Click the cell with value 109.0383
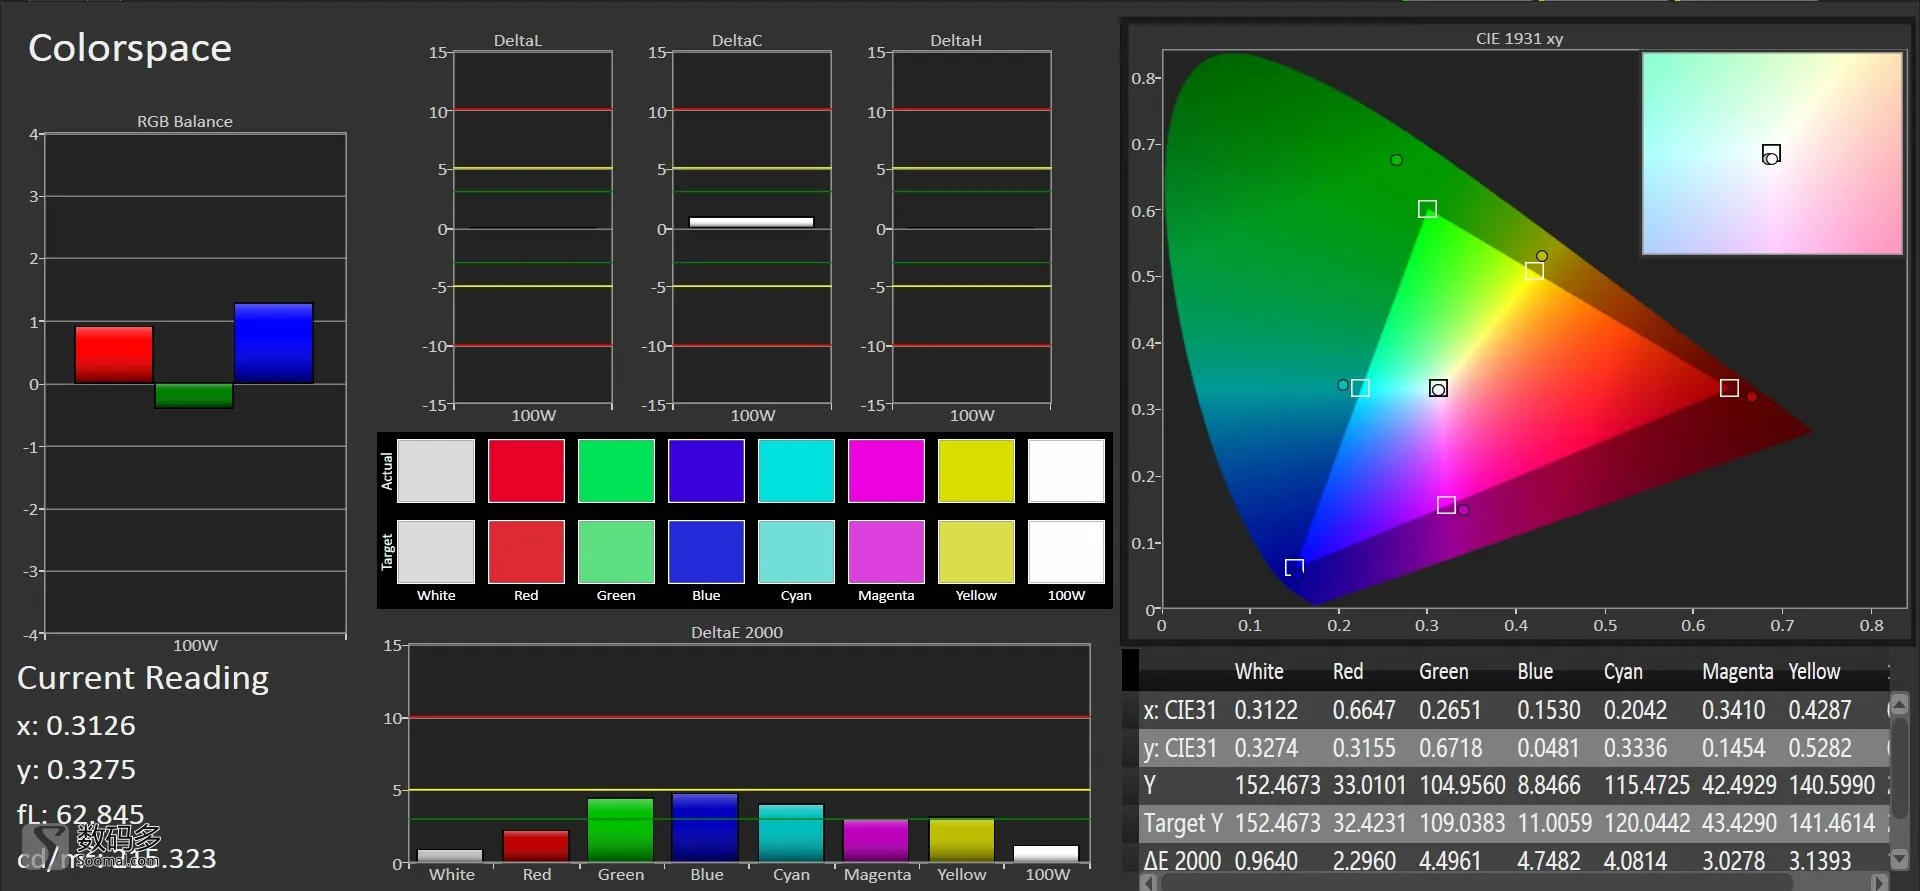This screenshot has width=1920, height=891. tap(1463, 823)
